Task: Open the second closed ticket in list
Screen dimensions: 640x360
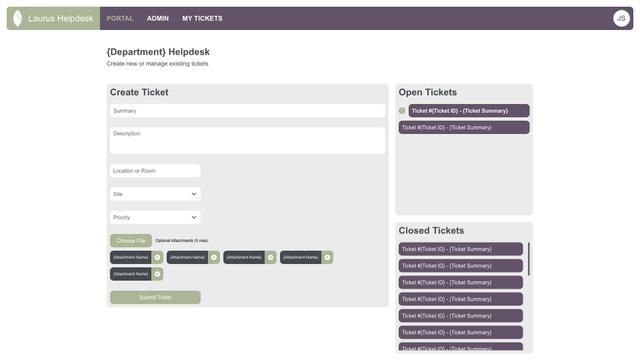Action: coord(461,266)
